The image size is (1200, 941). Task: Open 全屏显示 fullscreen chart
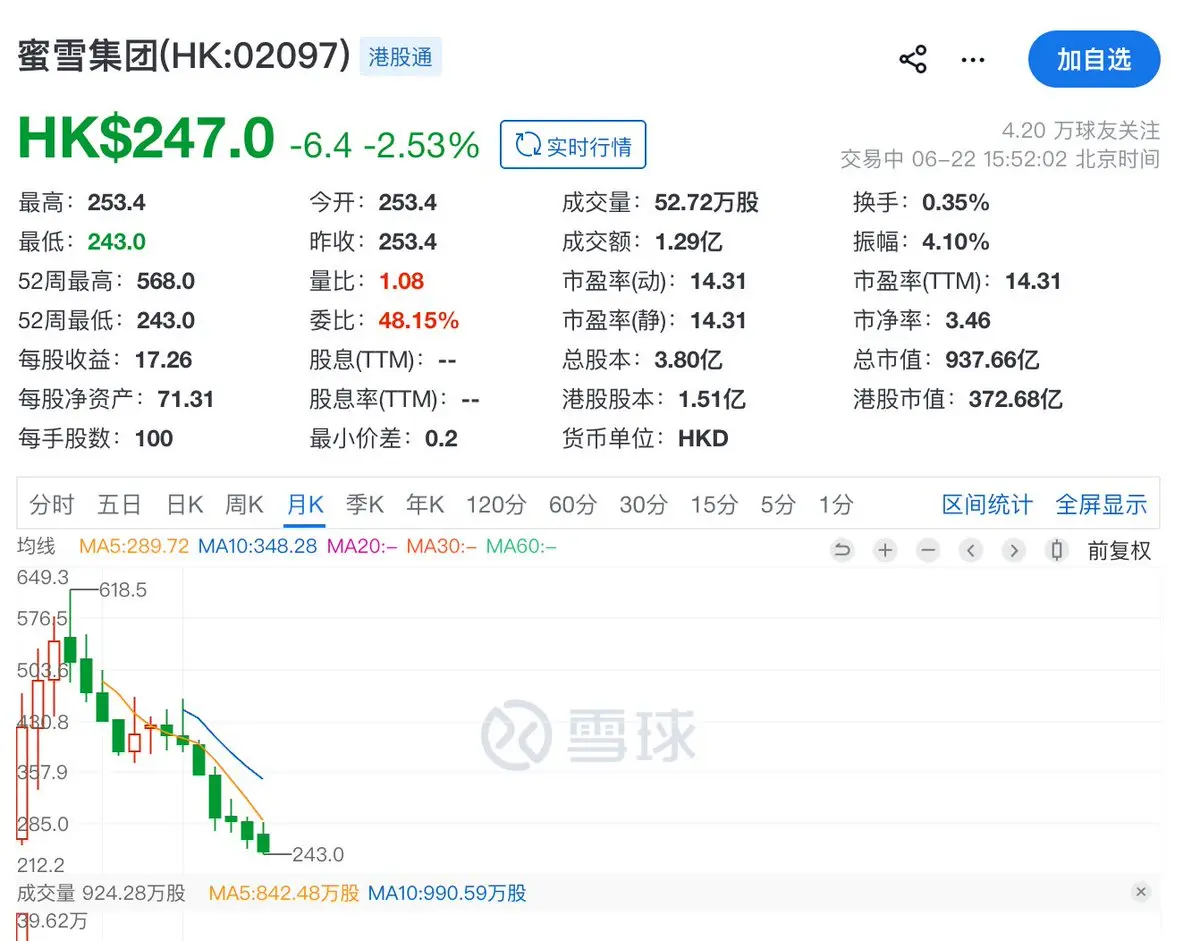pyautogui.click(x=1101, y=505)
